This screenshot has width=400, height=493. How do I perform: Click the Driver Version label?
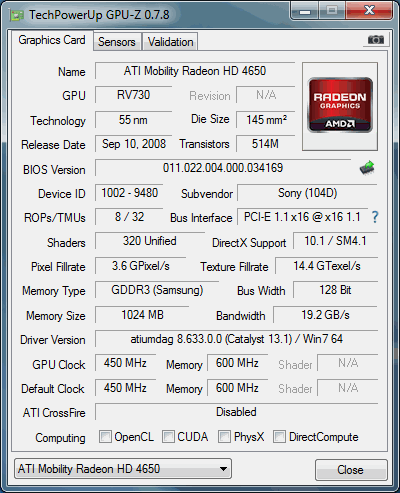pos(53,340)
